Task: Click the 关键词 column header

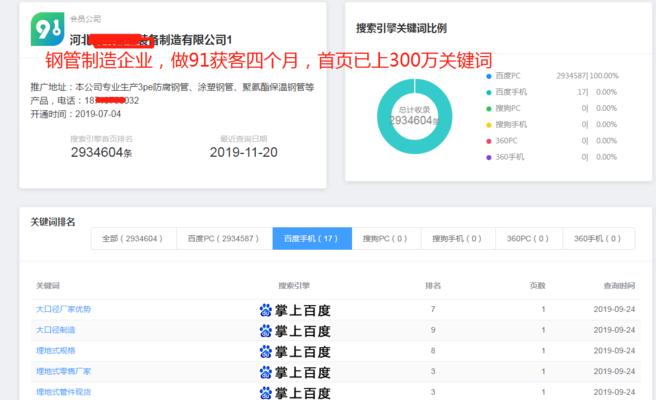Action: [x=48, y=286]
